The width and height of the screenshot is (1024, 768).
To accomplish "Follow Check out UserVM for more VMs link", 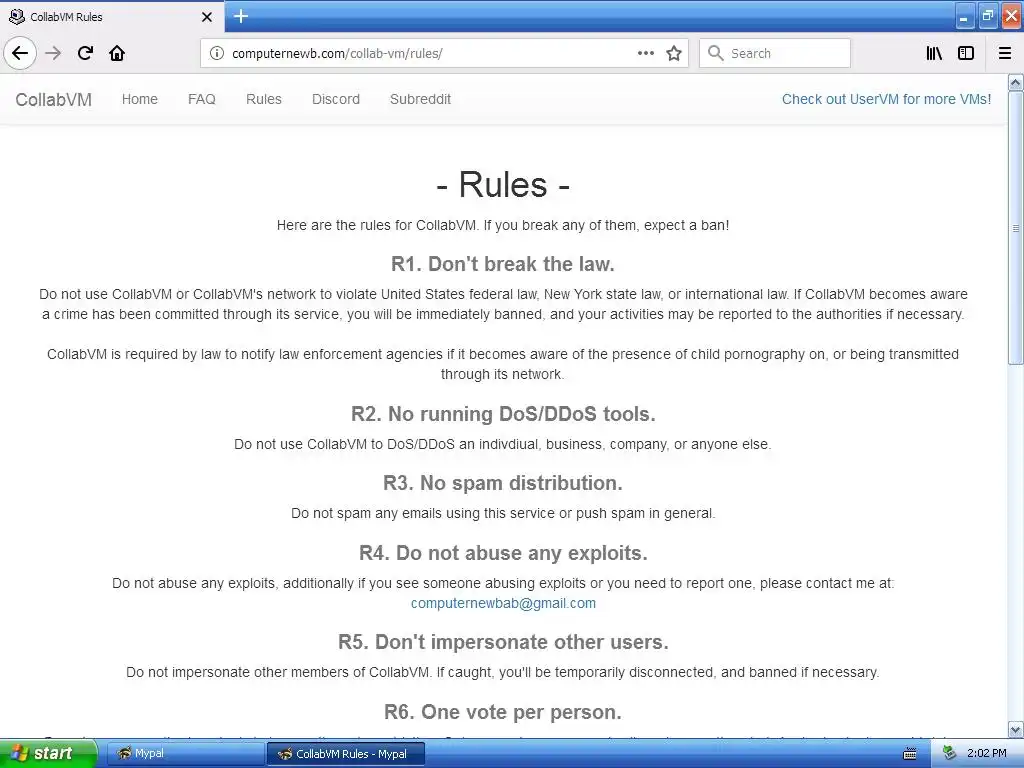I will tap(886, 99).
